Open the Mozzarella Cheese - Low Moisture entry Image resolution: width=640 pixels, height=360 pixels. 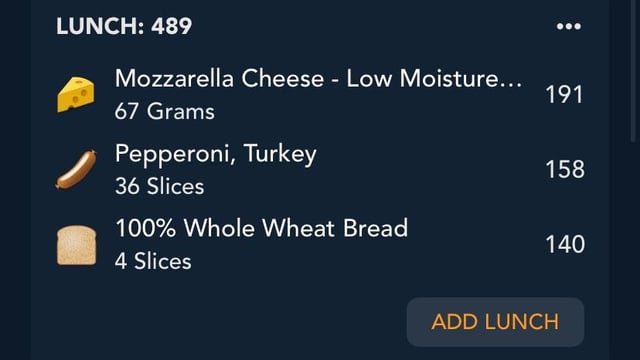point(320,95)
